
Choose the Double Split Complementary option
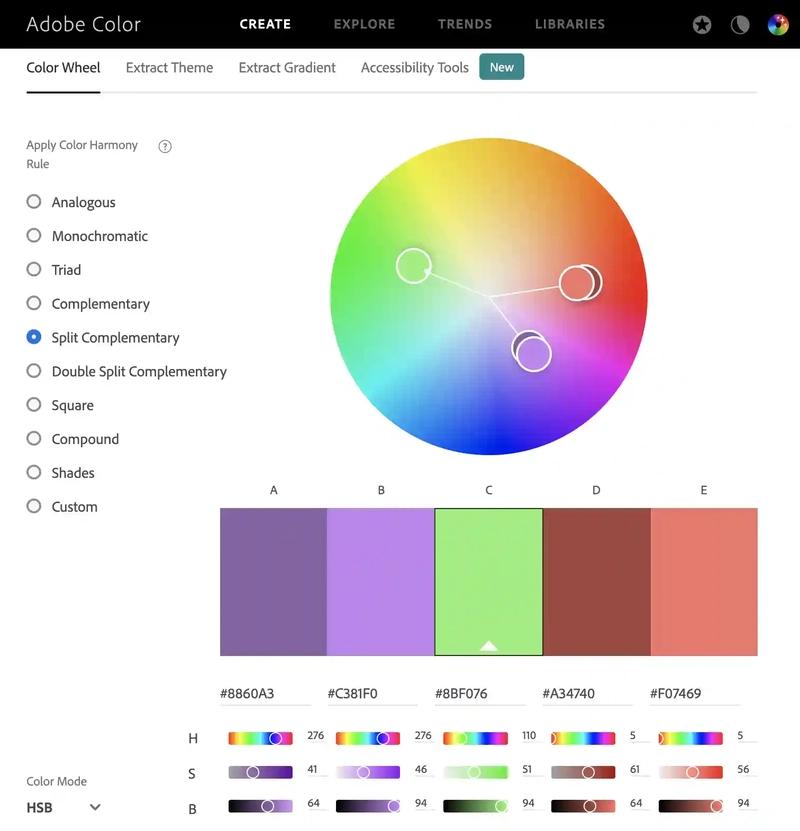coord(127,371)
